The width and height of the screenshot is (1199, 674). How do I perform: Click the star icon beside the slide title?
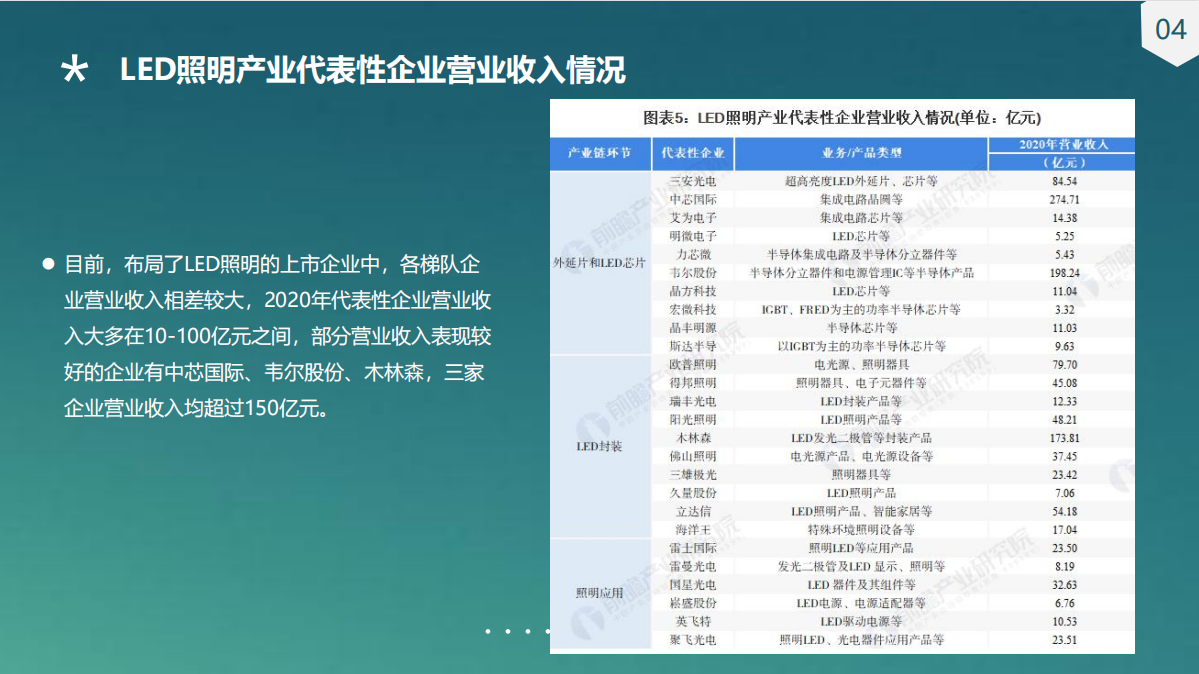pos(74,70)
